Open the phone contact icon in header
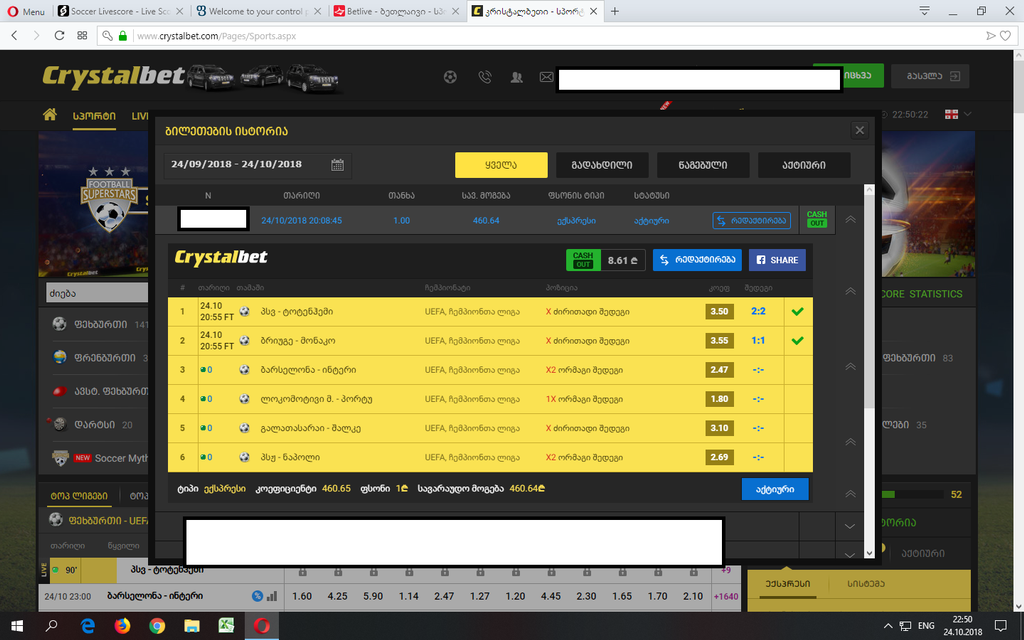 click(x=485, y=77)
